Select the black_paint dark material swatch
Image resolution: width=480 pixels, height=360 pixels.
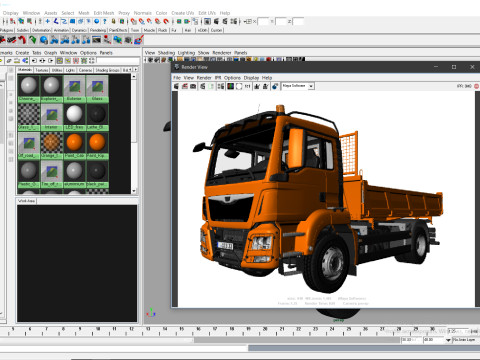tap(97, 174)
